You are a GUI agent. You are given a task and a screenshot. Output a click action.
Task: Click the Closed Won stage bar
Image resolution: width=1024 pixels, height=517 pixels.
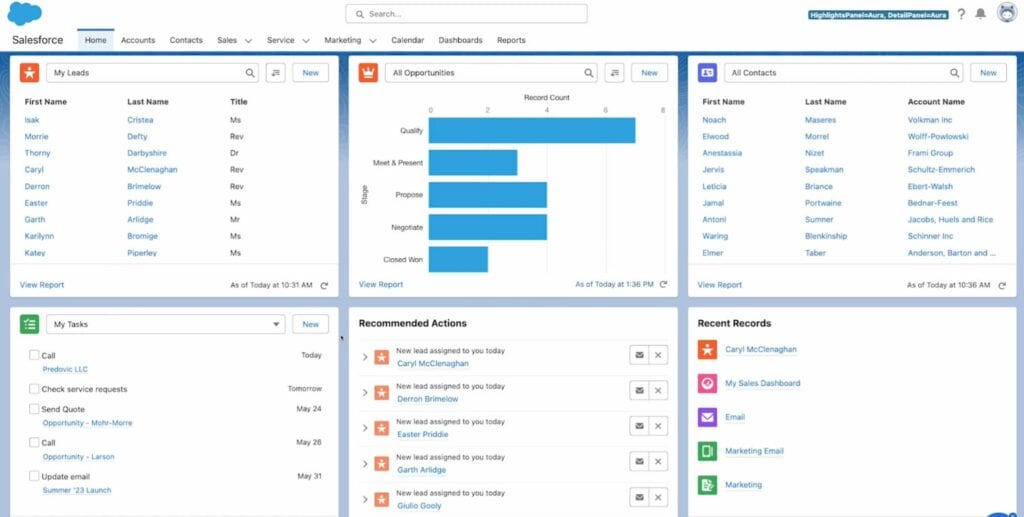pyautogui.click(x=458, y=260)
